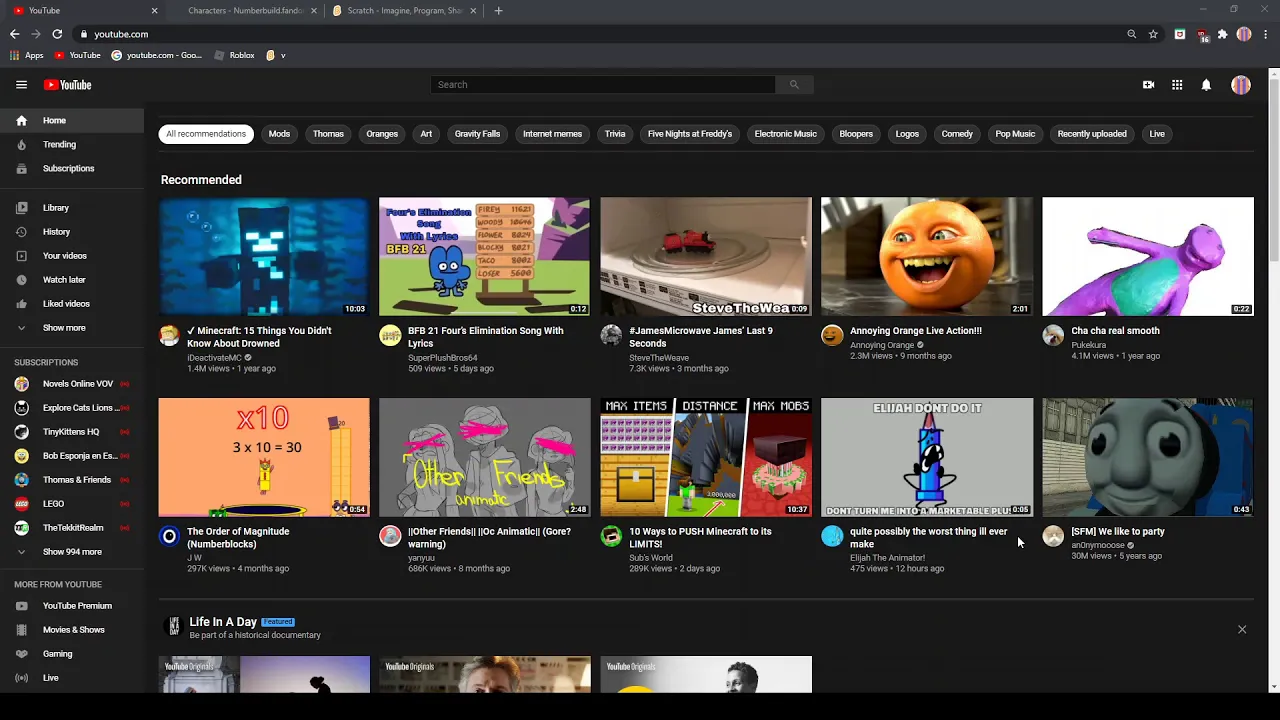Select the Recently uploaded chip
The width and height of the screenshot is (1280, 720).
(1092, 134)
